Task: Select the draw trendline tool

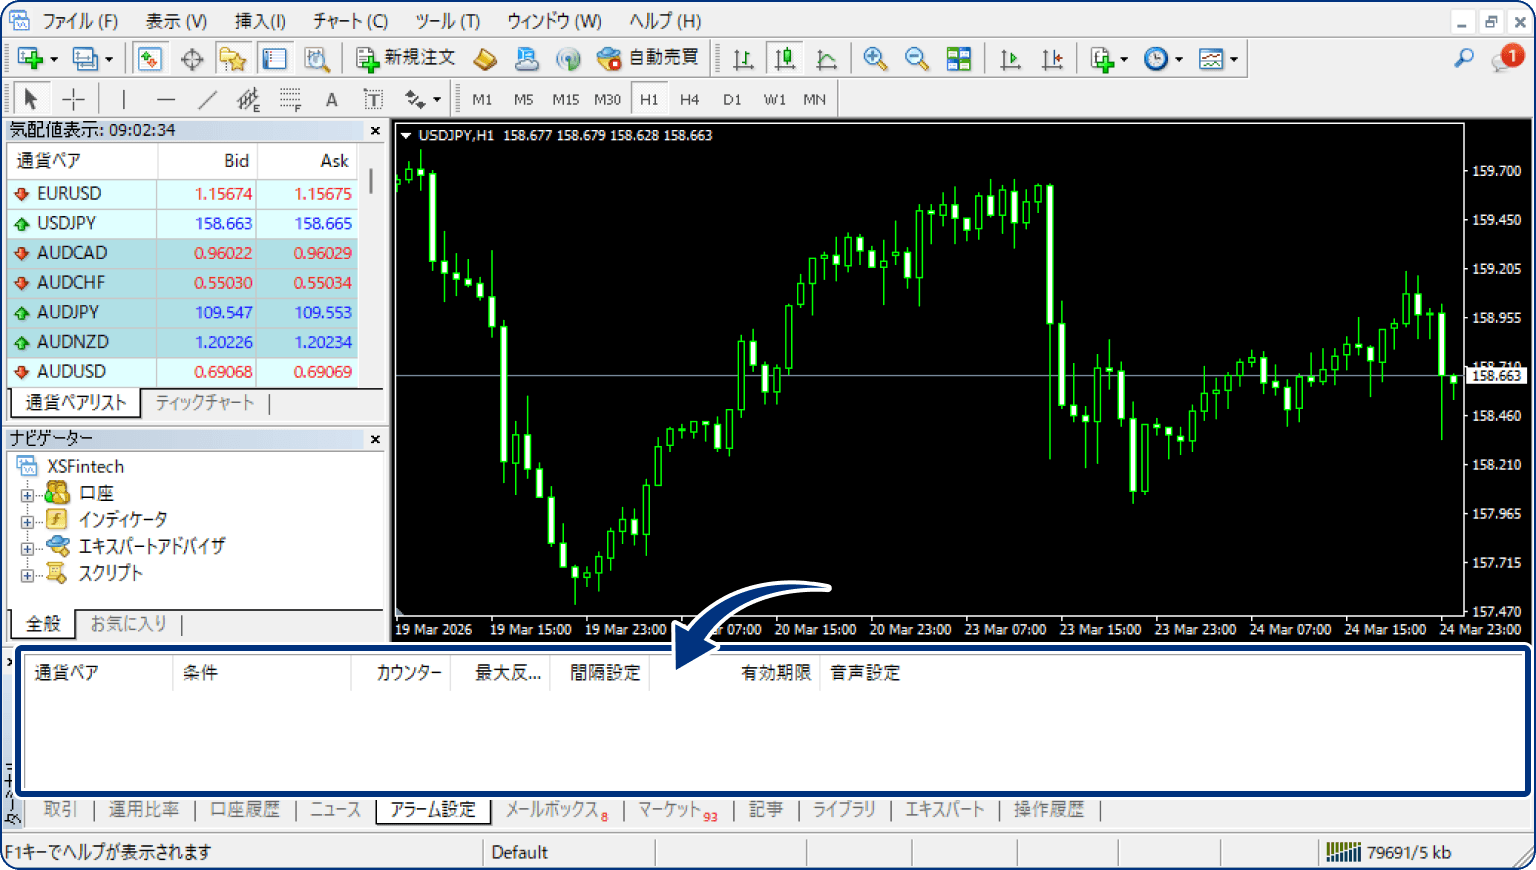Action: click(x=207, y=99)
